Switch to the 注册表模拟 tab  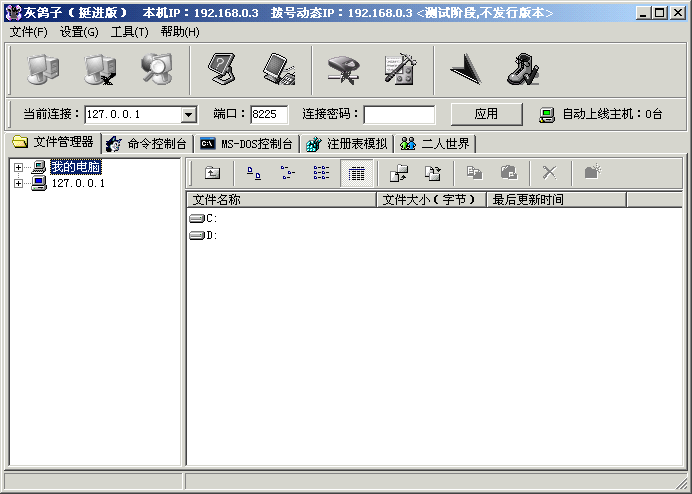[x=347, y=144]
